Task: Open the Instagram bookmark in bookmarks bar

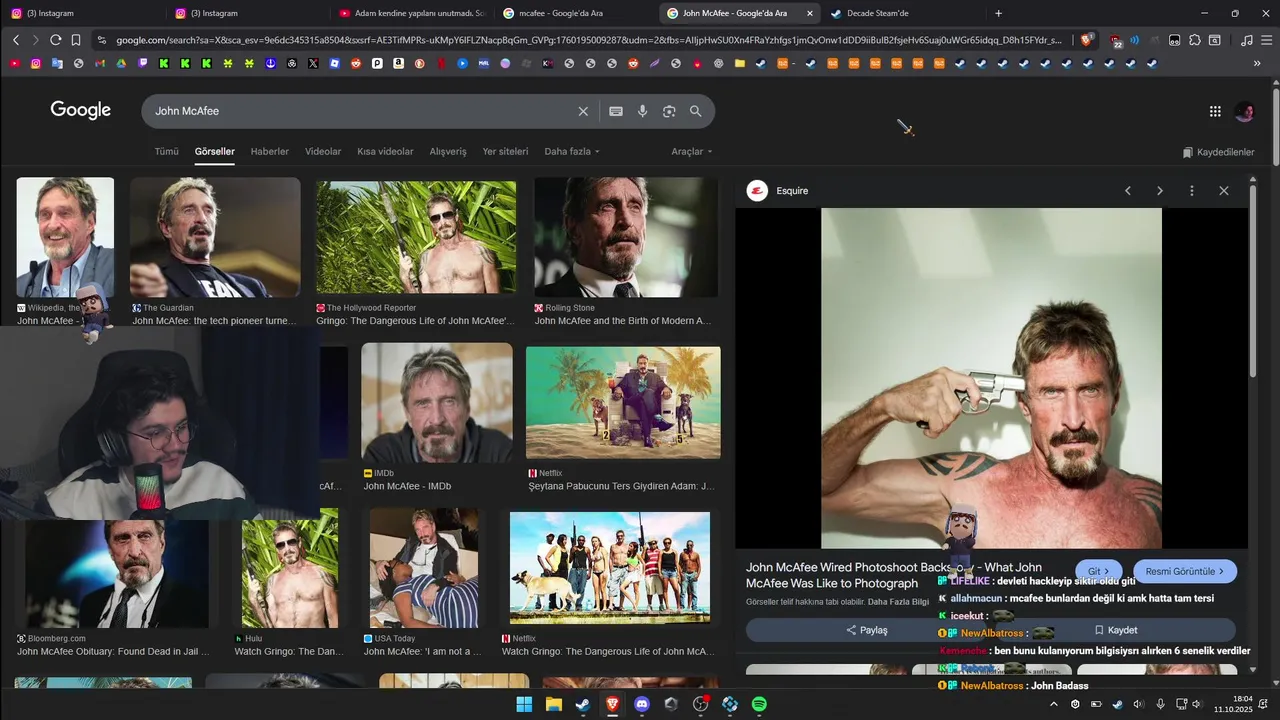Action: [36, 63]
